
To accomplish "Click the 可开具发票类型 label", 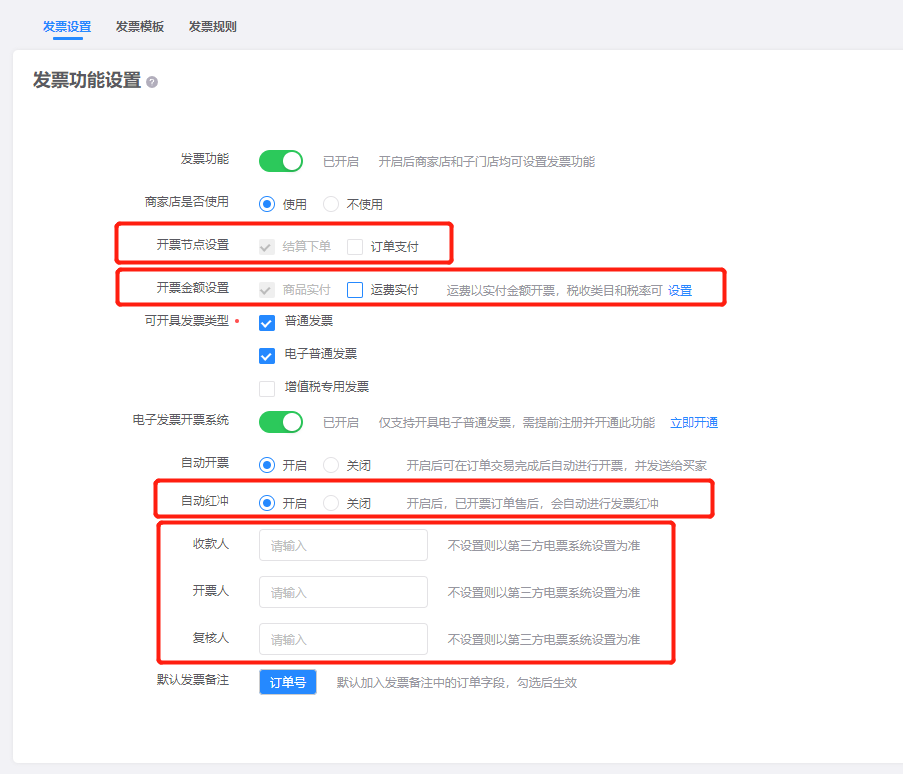I will click(x=187, y=321).
